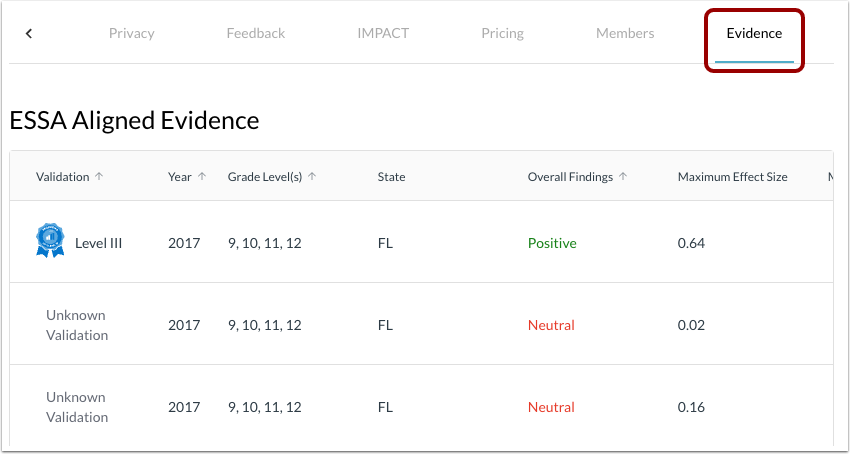Select the Level III validation label
Screen dimensions: 850x454
pyautogui.click(x=98, y=243)
